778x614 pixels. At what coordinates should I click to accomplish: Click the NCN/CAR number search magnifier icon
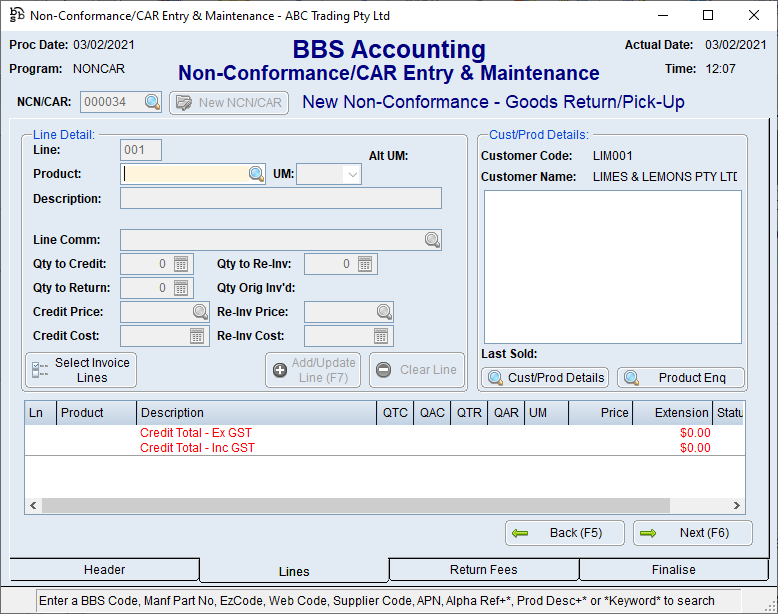point(152,102)
